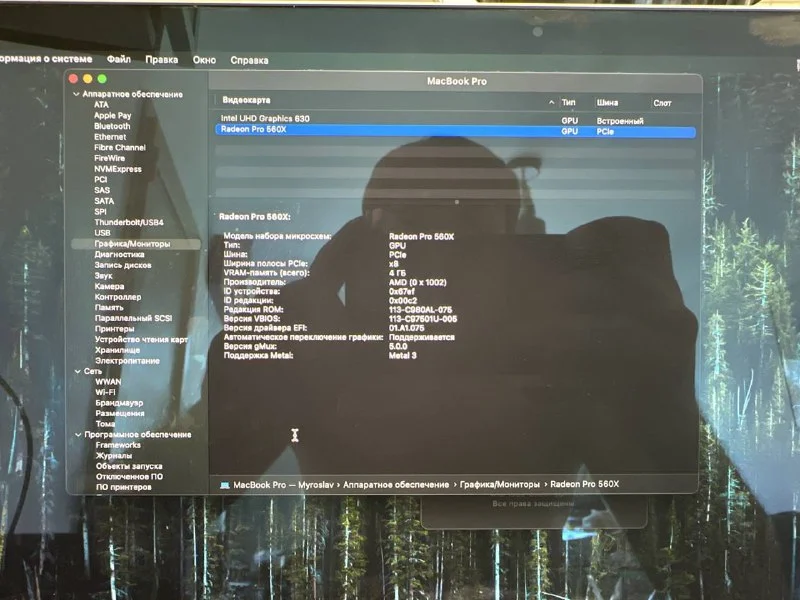The height and width of the screenshot is (600, 800).
Task: Click the green full-screen window button
Action: pyautogui.click(x=101, y=78)
